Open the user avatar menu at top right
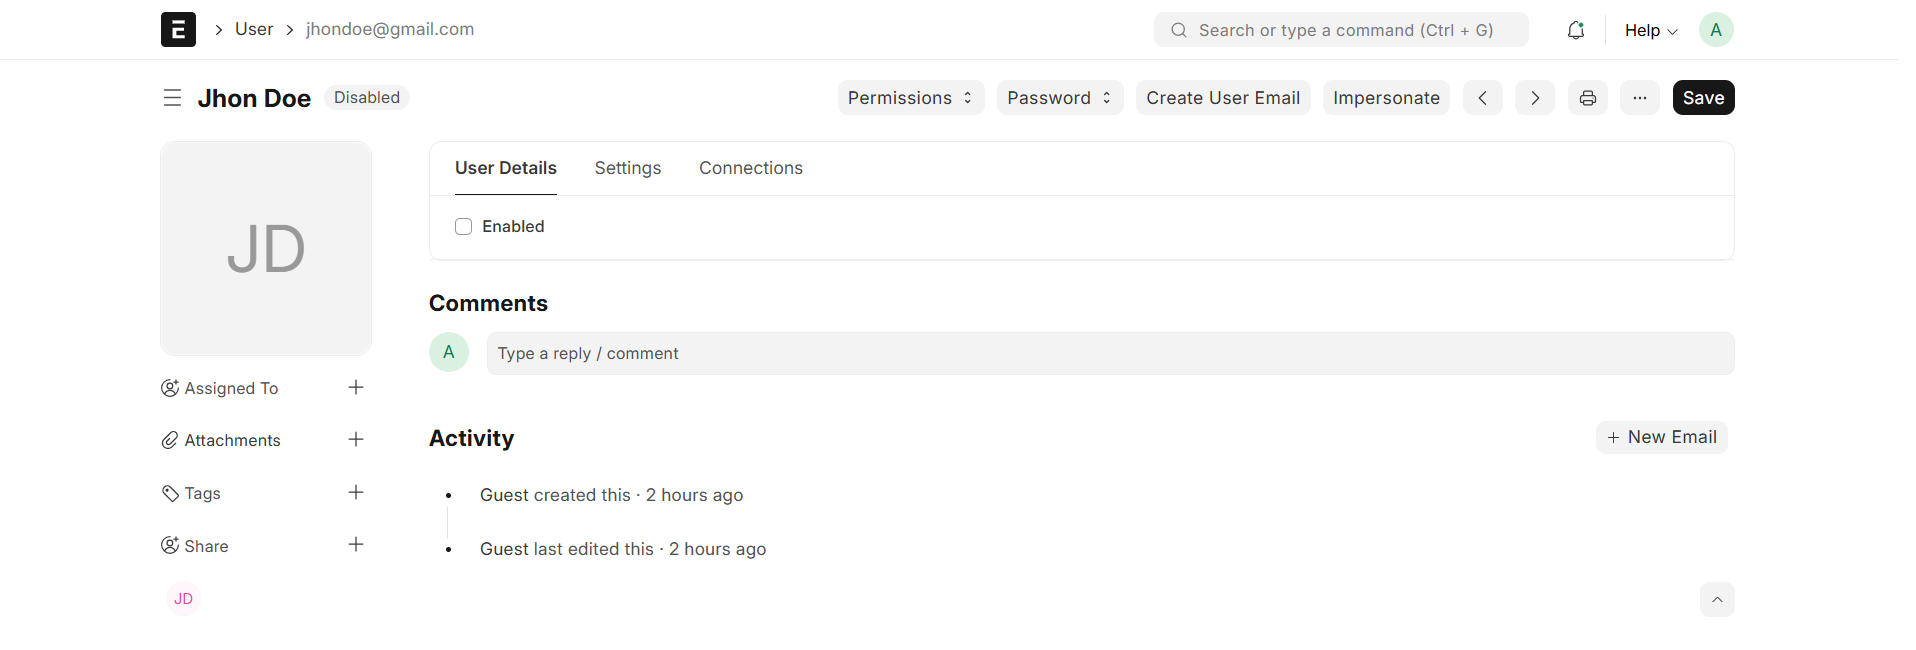The image size is (1916, 650). point(1716,30)
